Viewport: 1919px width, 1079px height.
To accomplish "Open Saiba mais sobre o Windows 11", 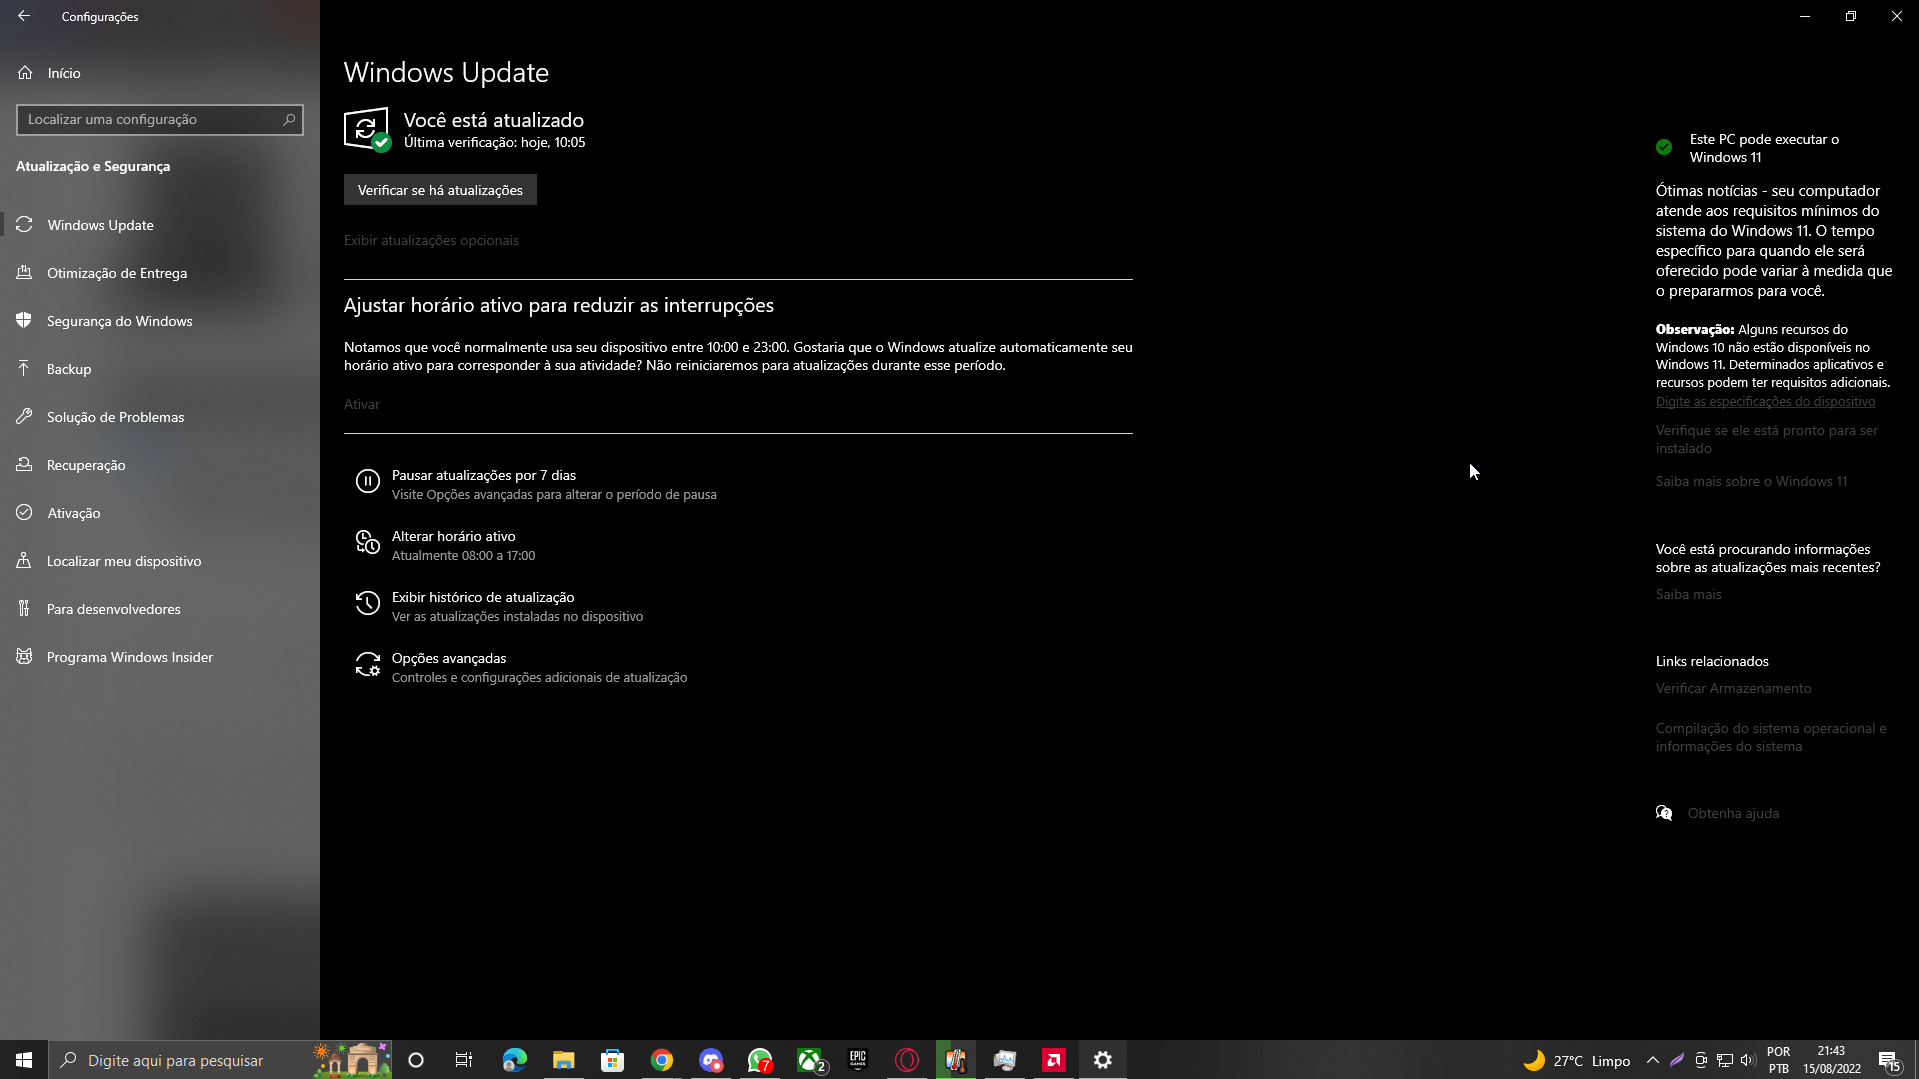I will [1751, 481].
